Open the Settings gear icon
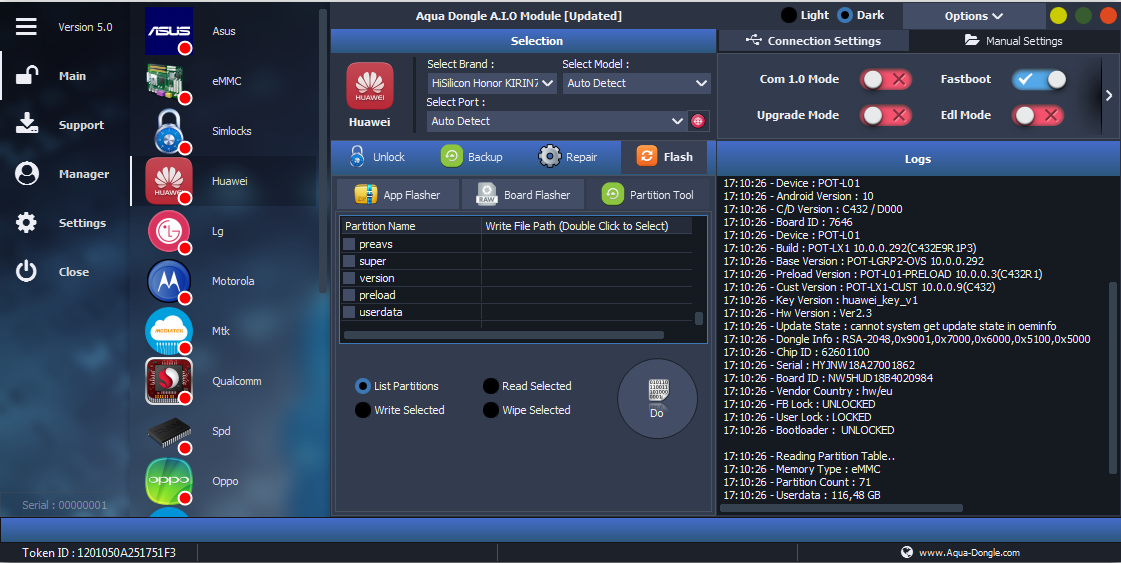Viewport: 1121px width, 563px height. pyautogui.click(x=26, y=222)
